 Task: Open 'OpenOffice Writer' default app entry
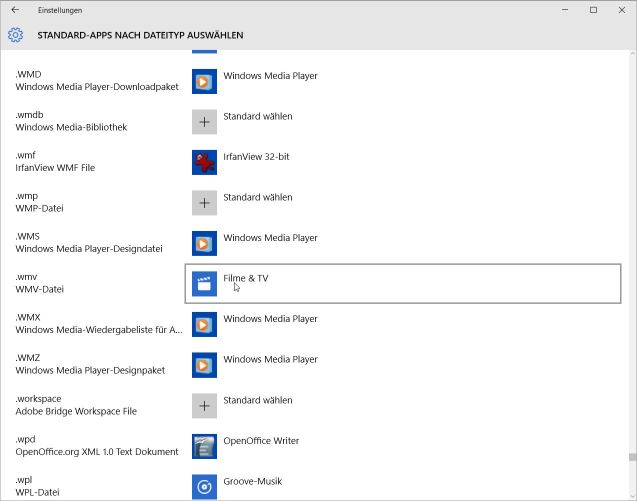click(x=261, y=441)
